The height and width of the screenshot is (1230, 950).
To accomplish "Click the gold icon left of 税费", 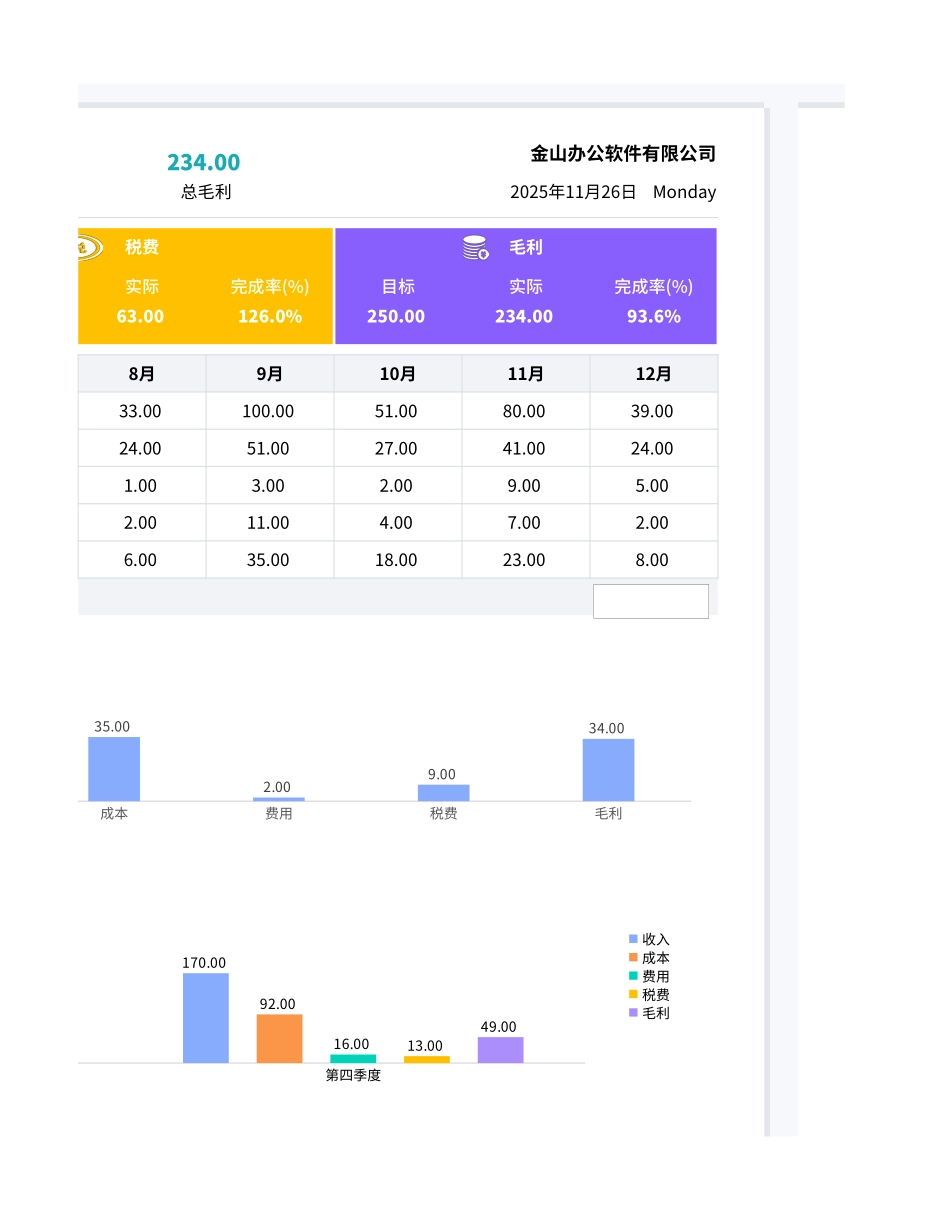I will [88, 247].
